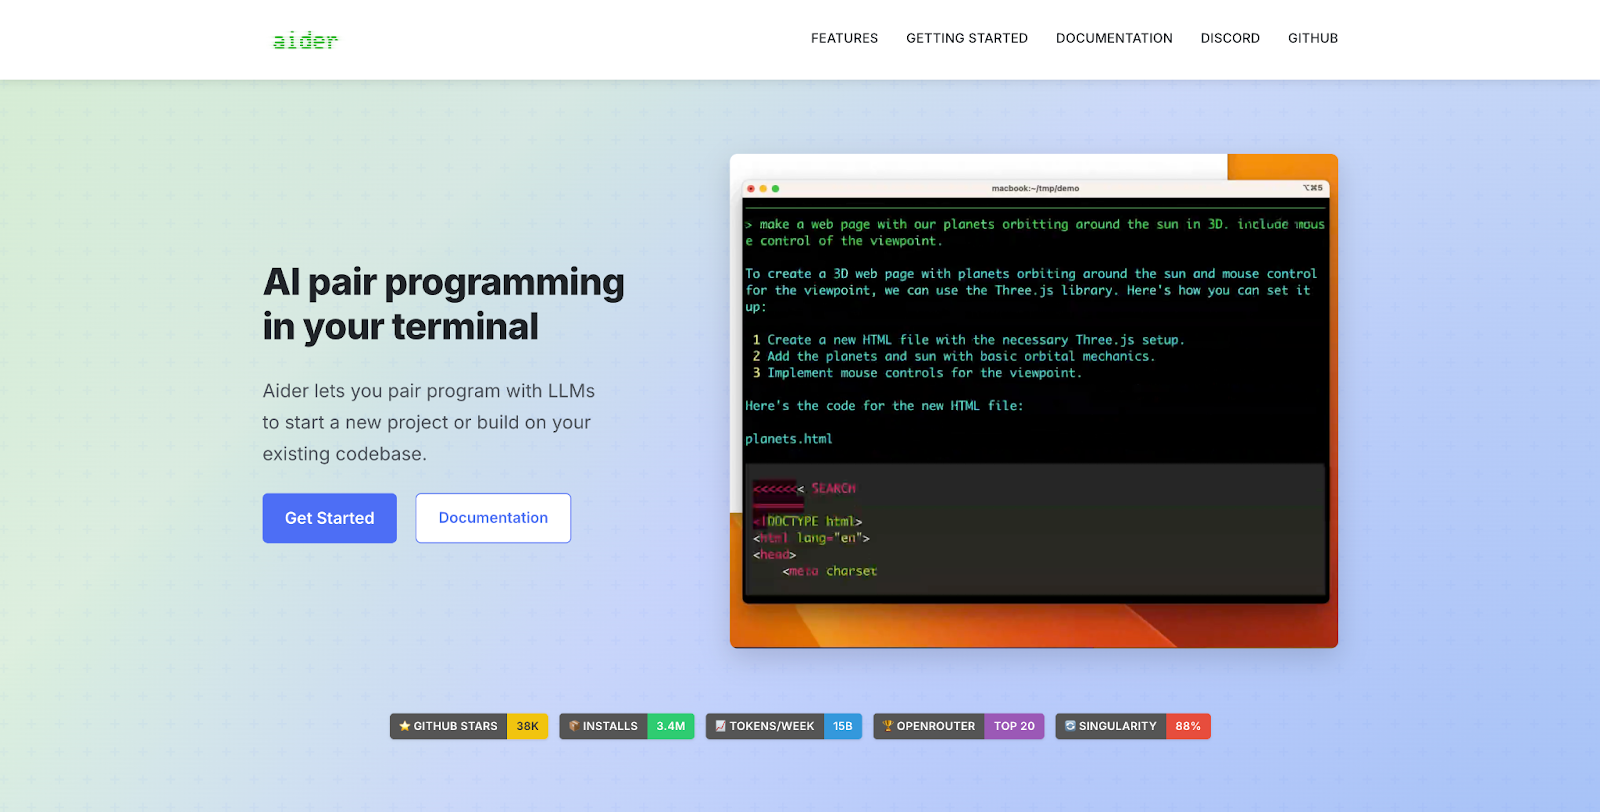This screenshot has height=812, width=1600.
Task: Click 'planets.html' filename in the terminal
Action: click(789, 439)
